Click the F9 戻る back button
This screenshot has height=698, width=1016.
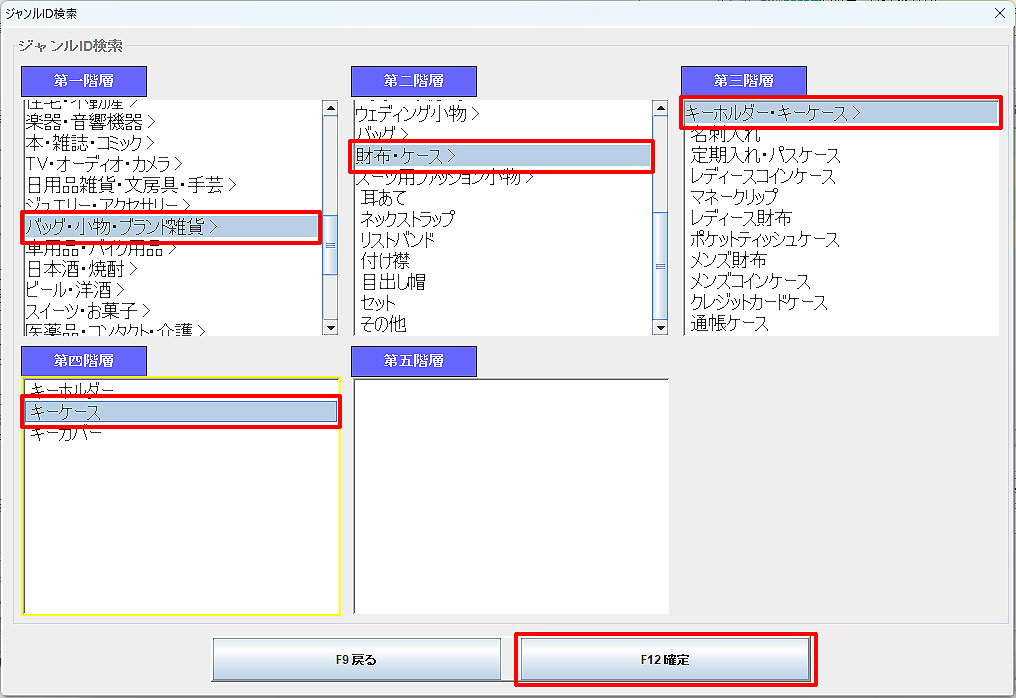point(356,660)
